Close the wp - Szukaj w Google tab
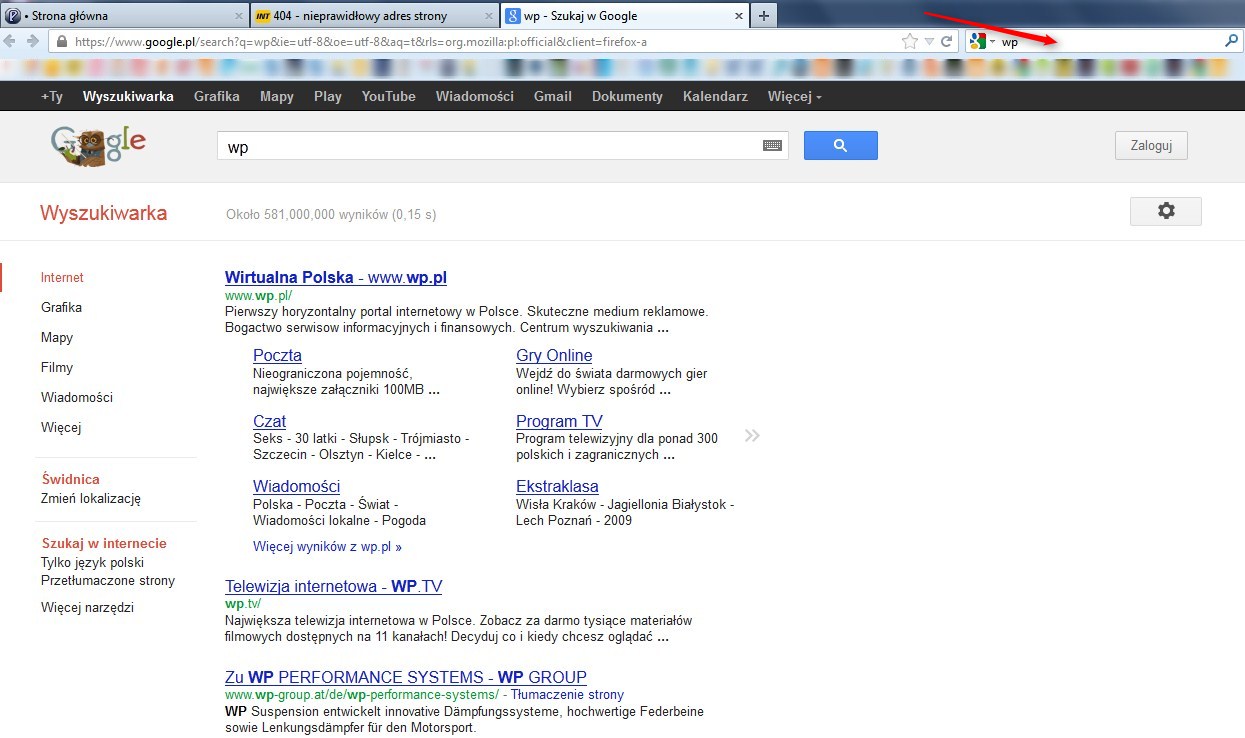This screenshot has height=738, width=1245. tap(738, 16)
